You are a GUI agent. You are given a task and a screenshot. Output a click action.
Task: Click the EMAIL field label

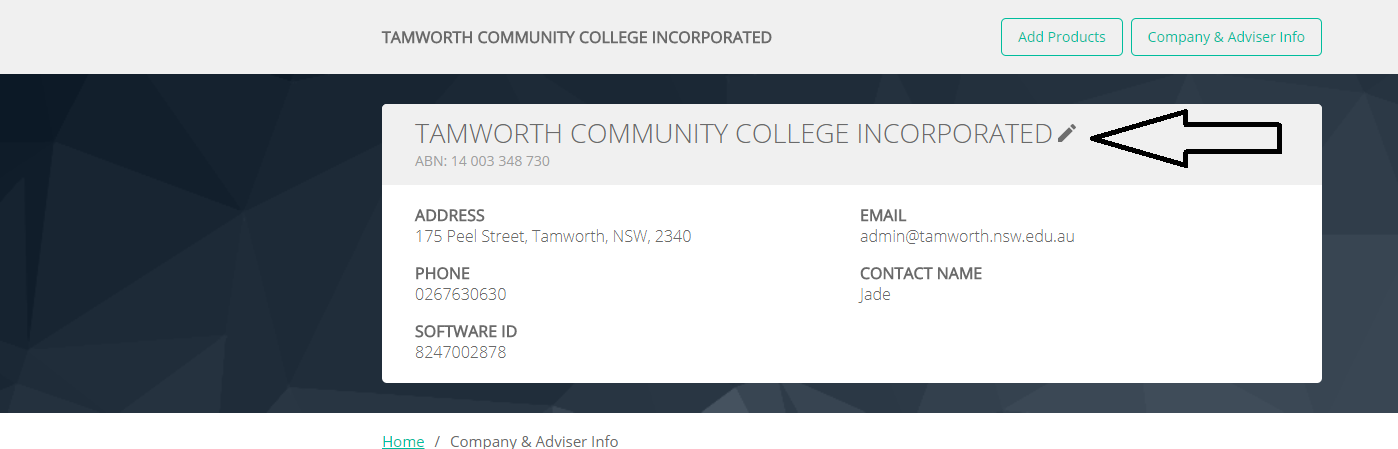point(883,215)
